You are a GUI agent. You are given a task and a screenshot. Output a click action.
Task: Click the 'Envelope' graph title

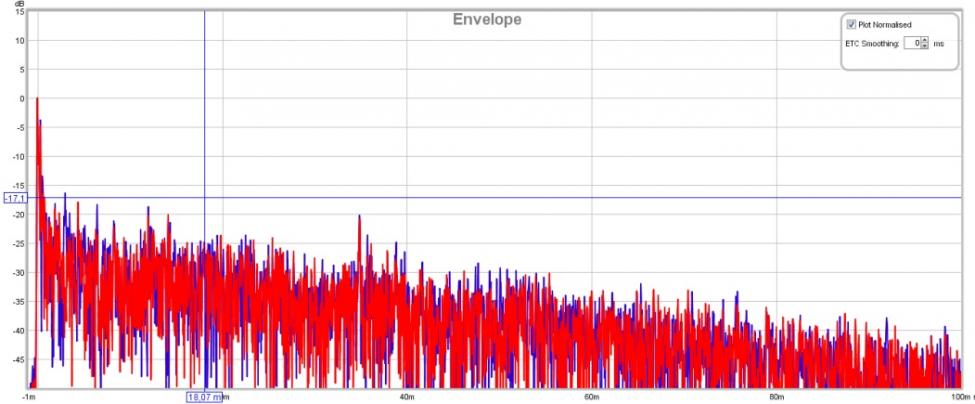[487, 19]
